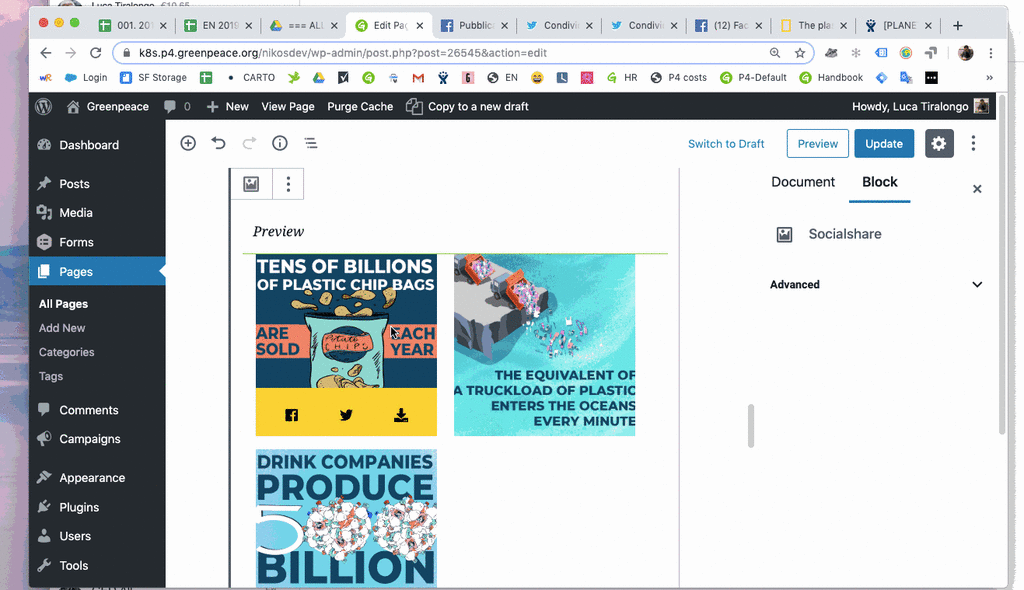Click the zoom magnifier in address bar
1024x590 pixels.
point(775,53)
